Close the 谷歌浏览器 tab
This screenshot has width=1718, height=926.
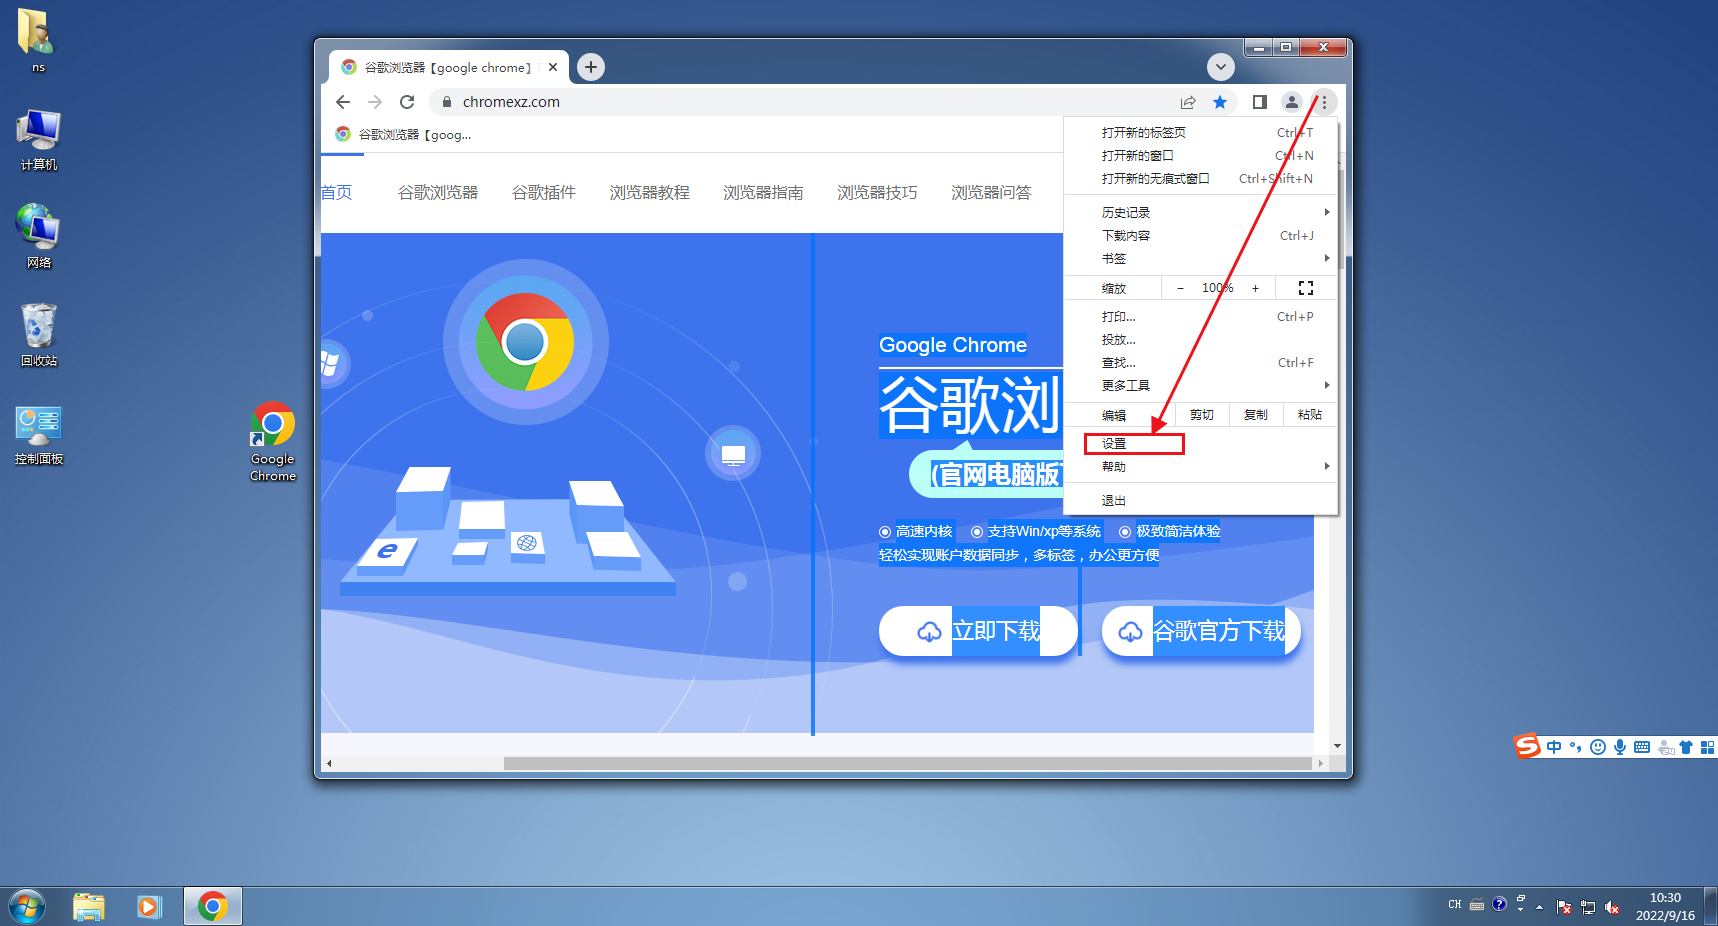(553, 67)
